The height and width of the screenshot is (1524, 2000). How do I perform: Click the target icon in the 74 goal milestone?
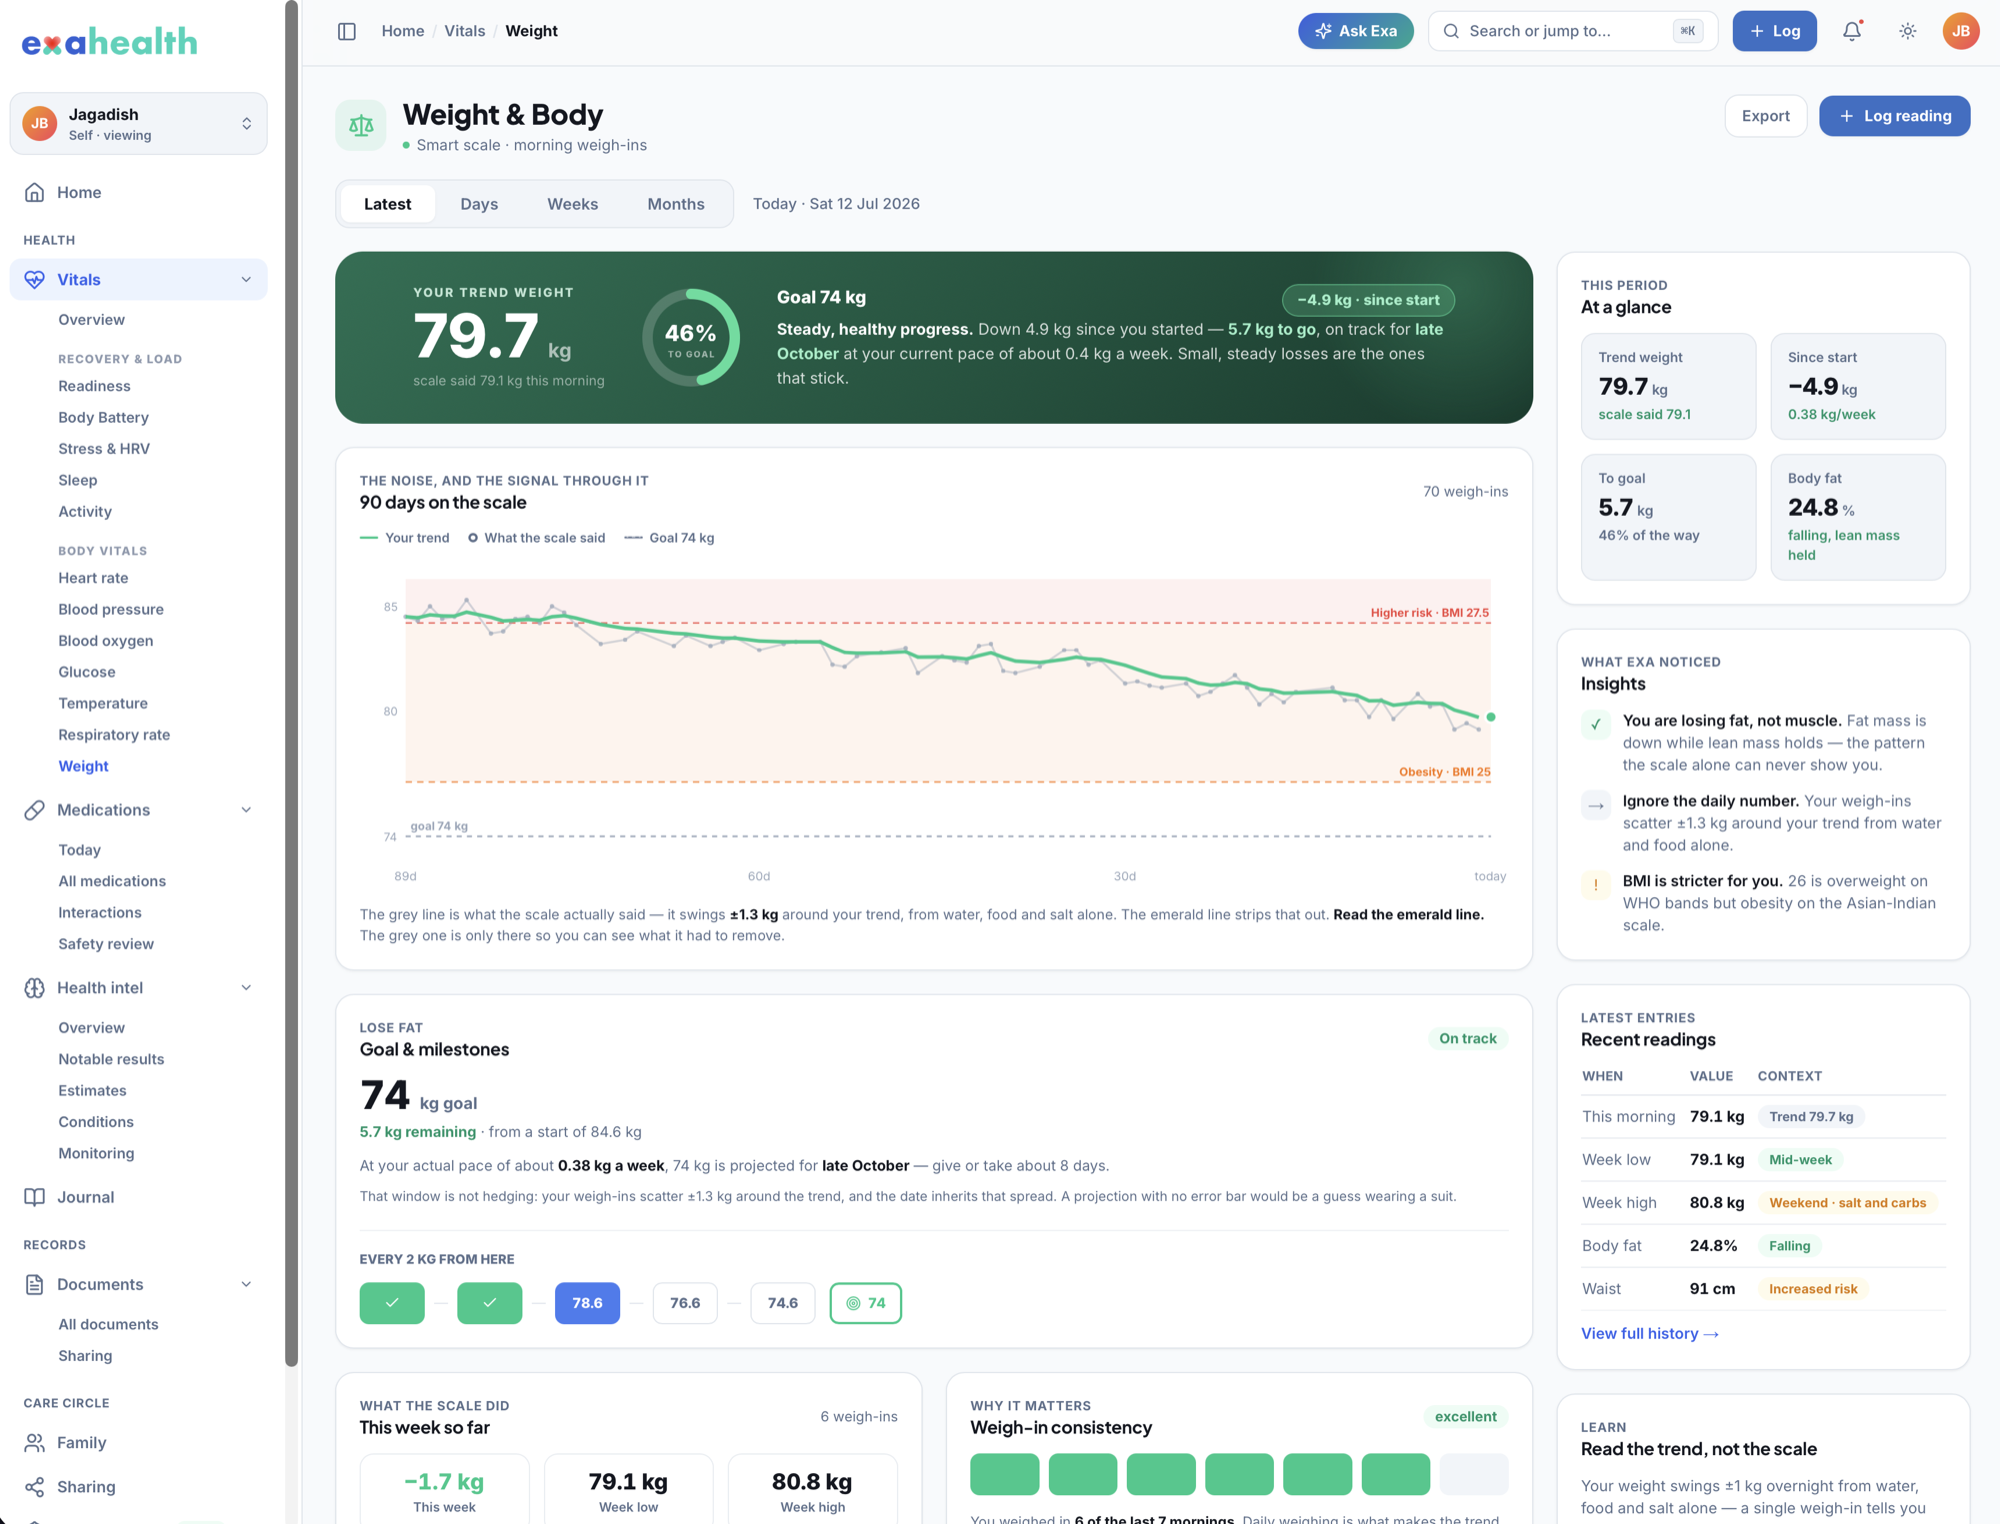pos(853,1303)
